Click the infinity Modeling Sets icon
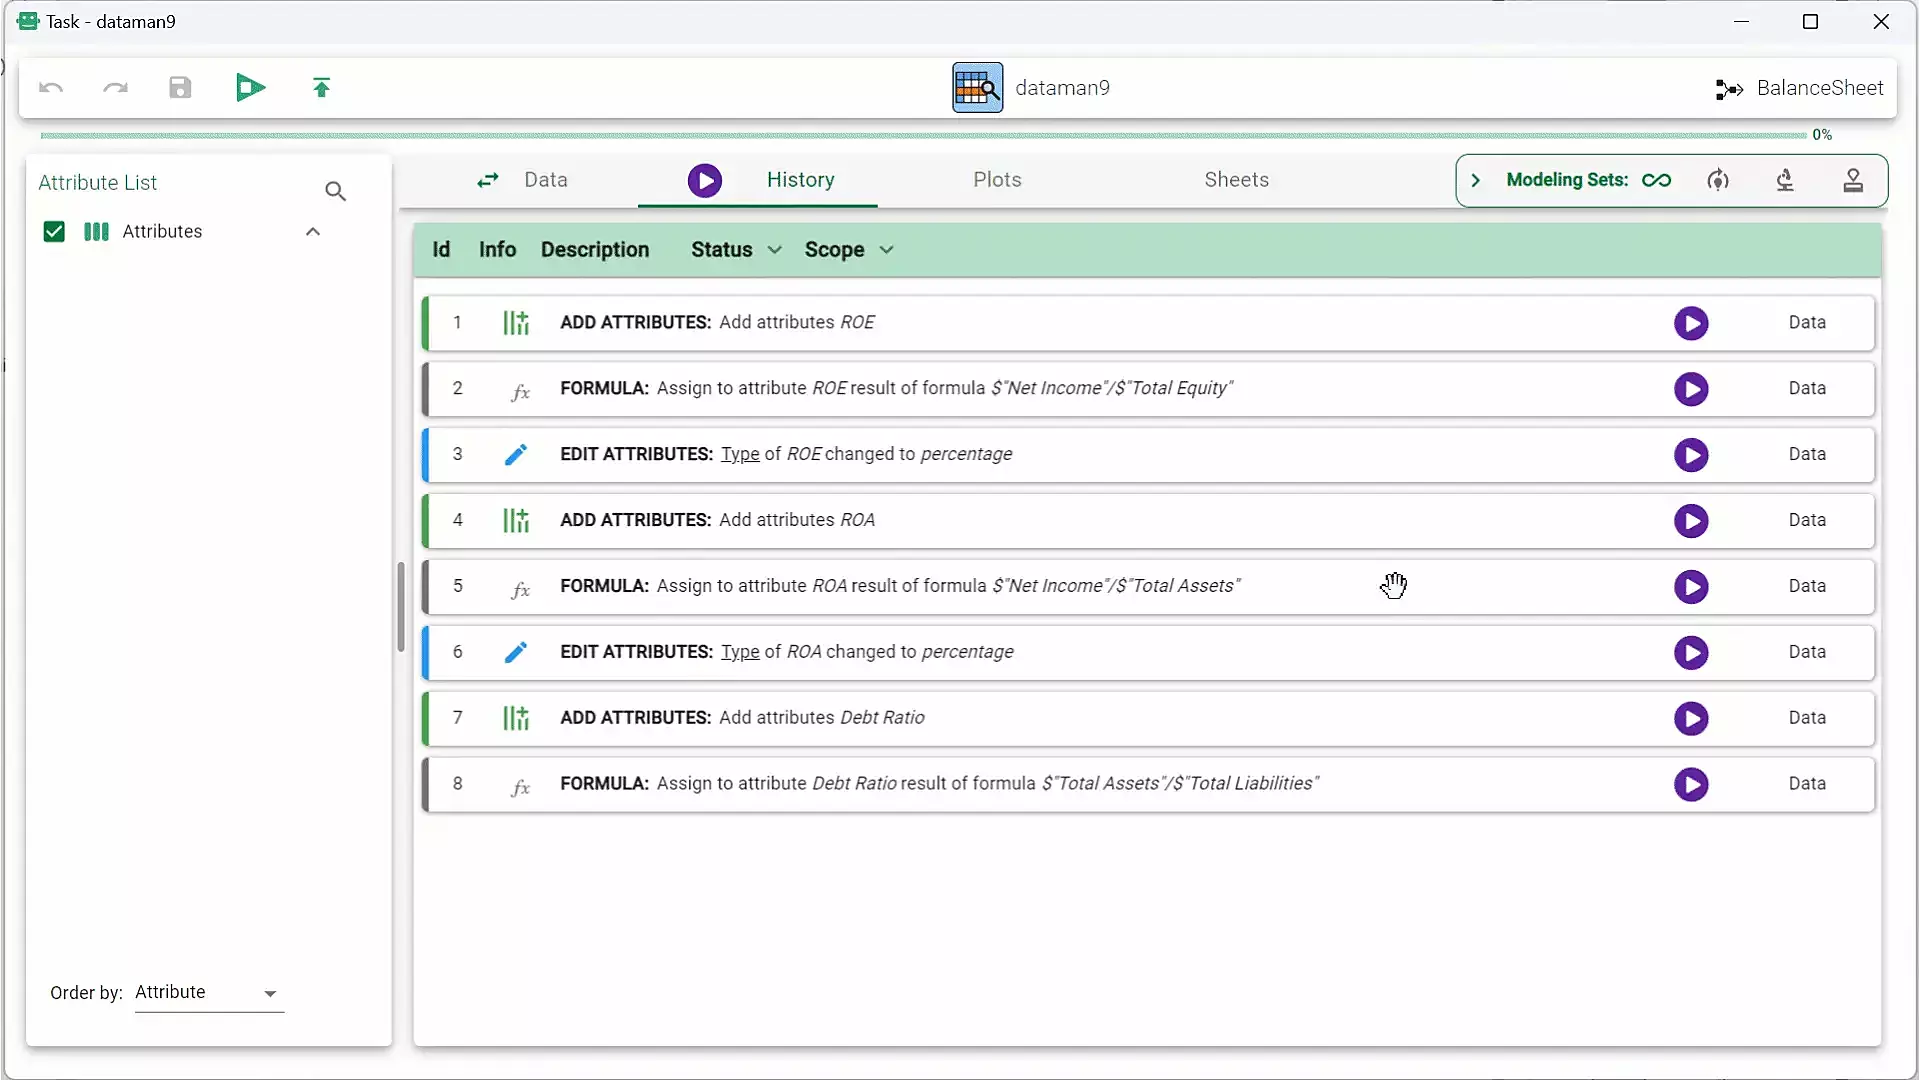This screenshot has height=1080, width=1920. click(1656, 181)
